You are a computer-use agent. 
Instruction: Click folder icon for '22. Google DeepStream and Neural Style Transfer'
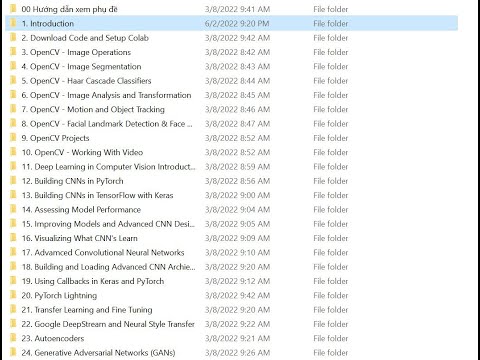[x=13, y=324]
